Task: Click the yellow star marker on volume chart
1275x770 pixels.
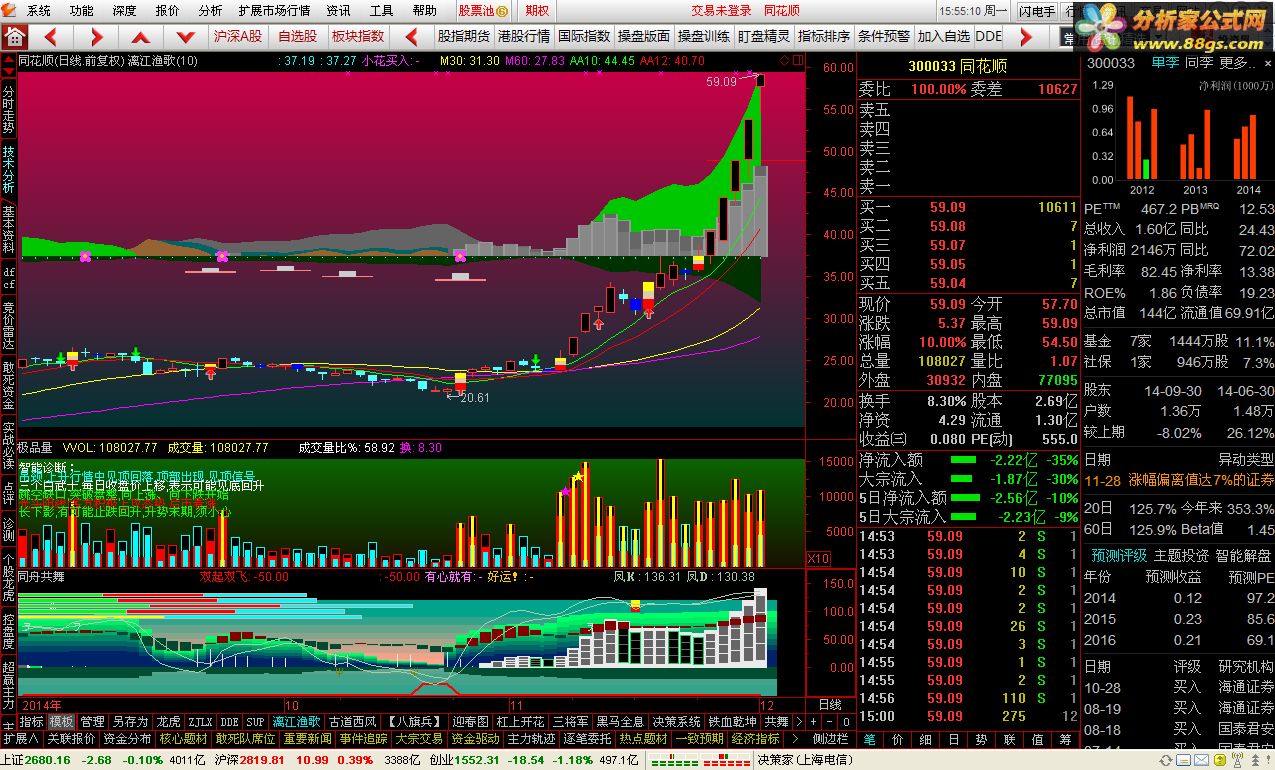Action: click(x=578, y=478)
